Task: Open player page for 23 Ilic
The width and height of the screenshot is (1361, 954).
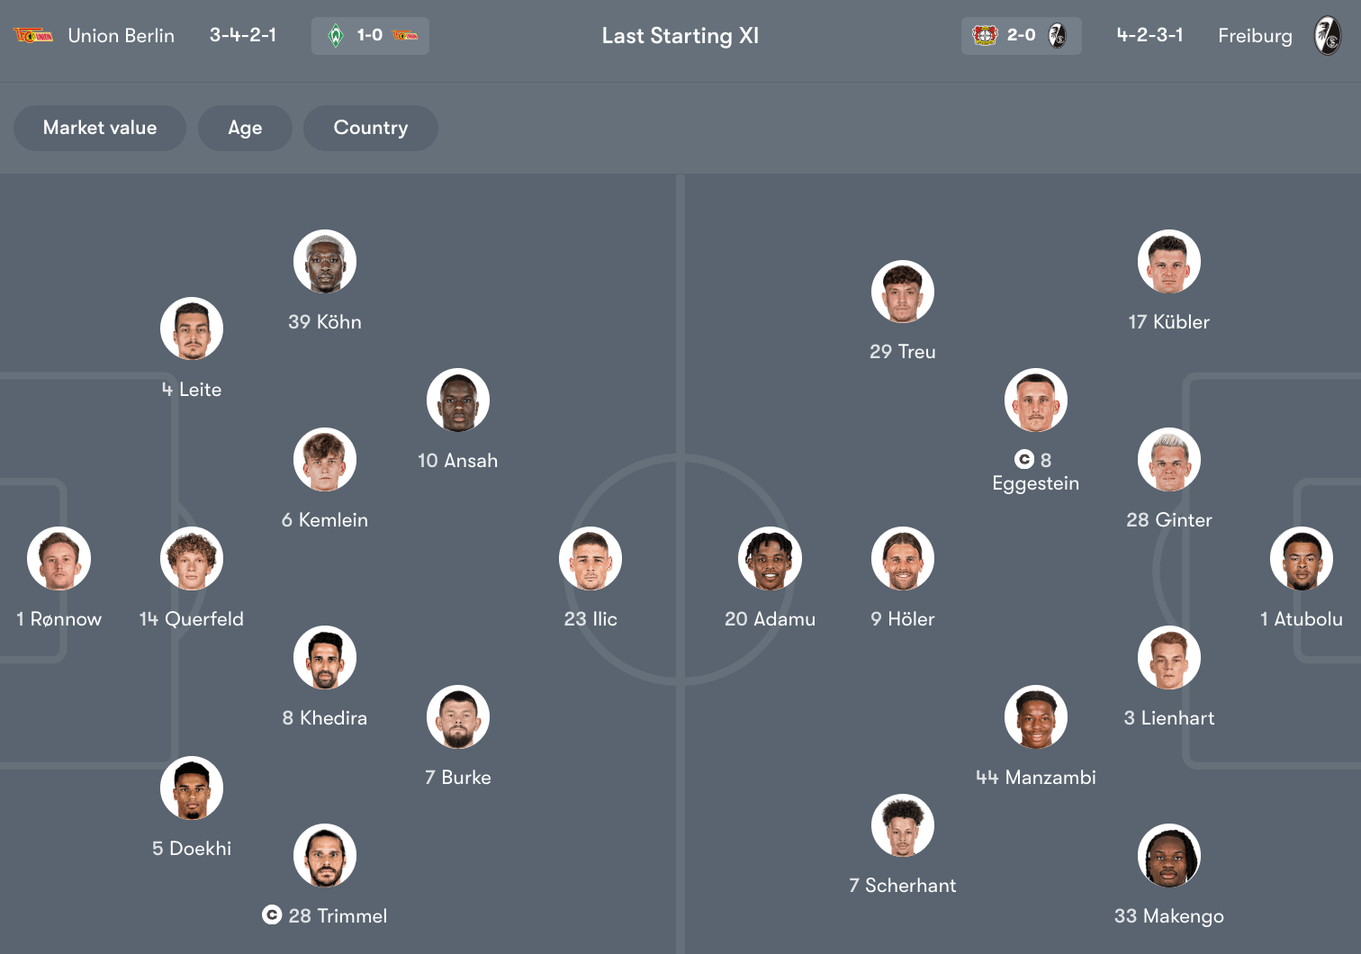Action: pyautogui.click(x=590, y=558)
